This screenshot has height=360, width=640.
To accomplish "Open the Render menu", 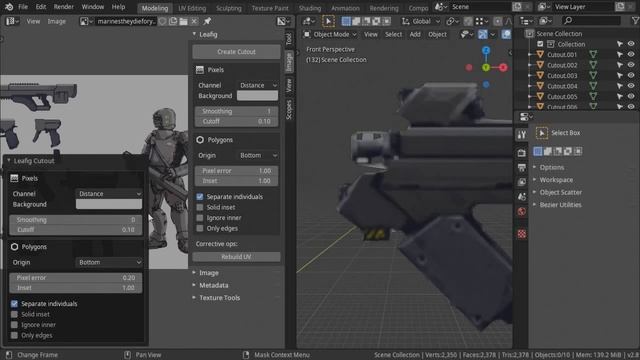I will coord(64,7).
